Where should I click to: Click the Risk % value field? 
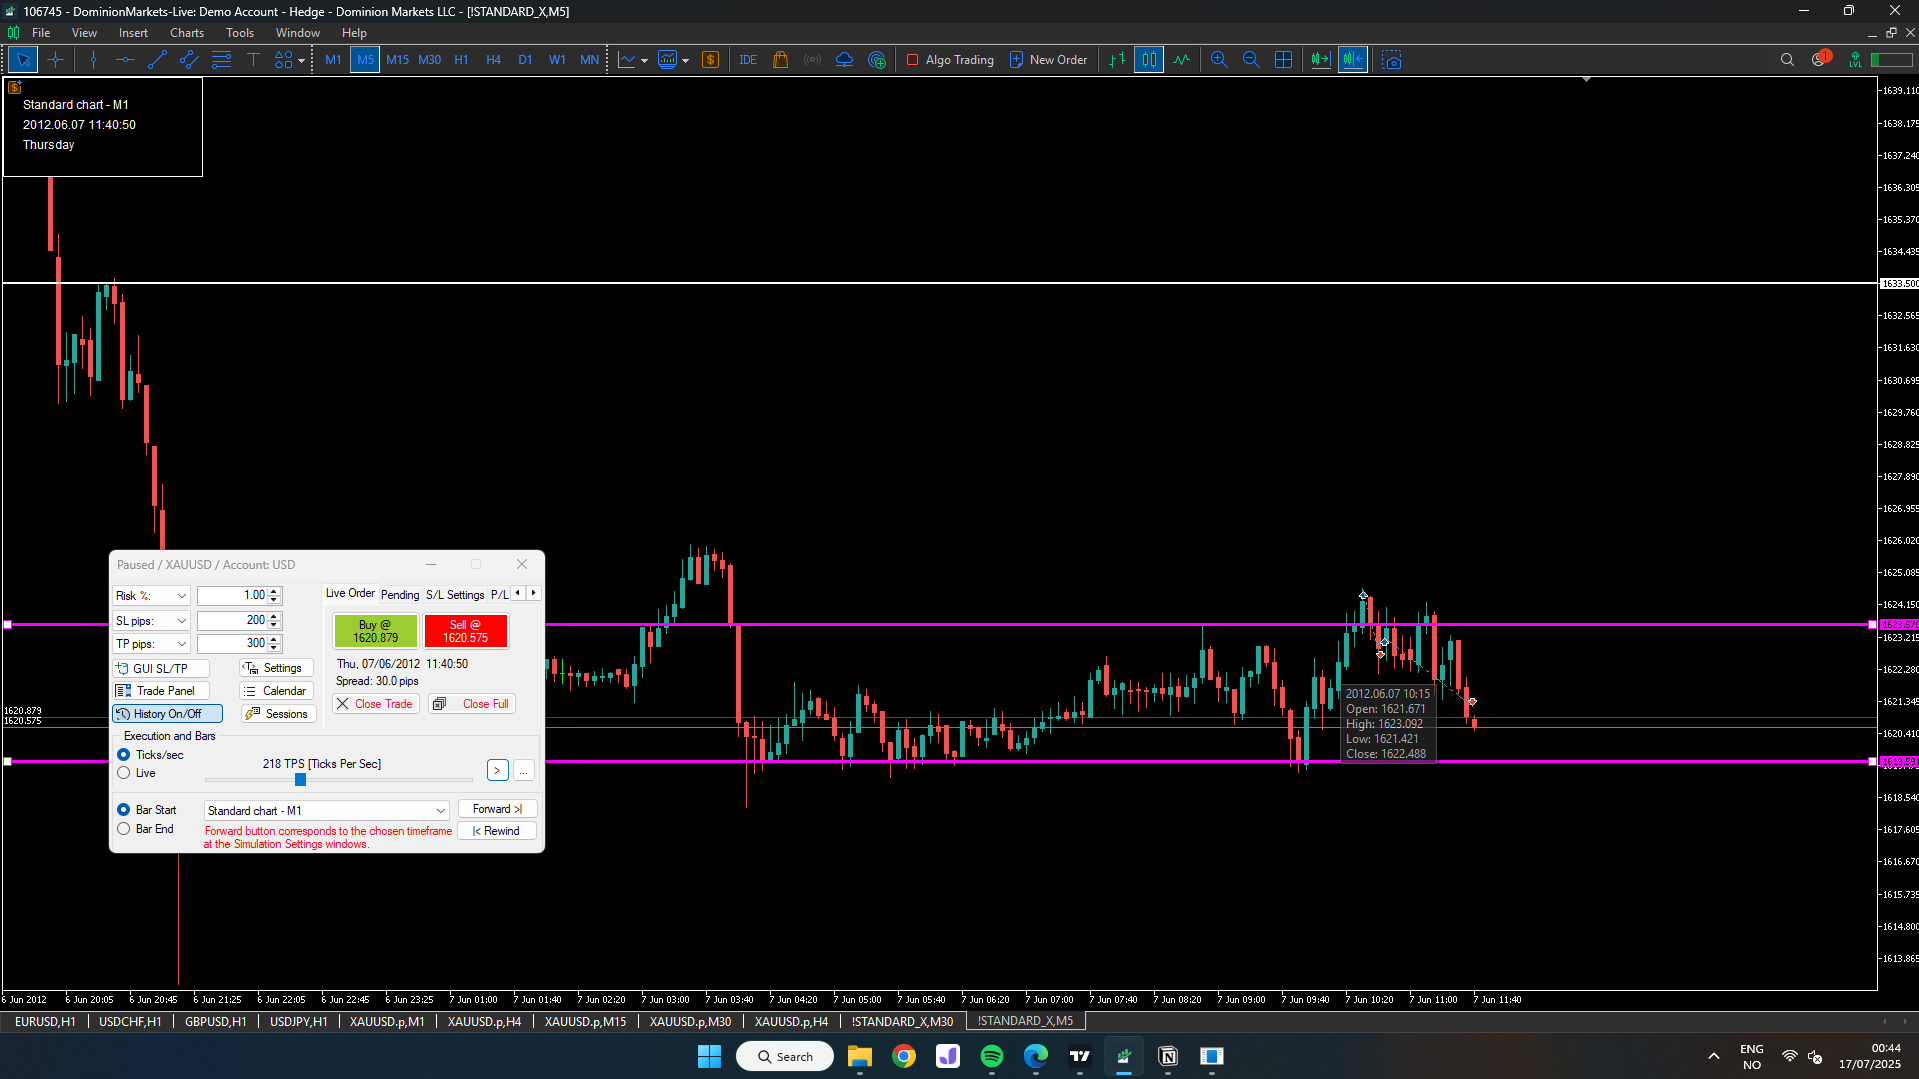(x=233, y=596)
